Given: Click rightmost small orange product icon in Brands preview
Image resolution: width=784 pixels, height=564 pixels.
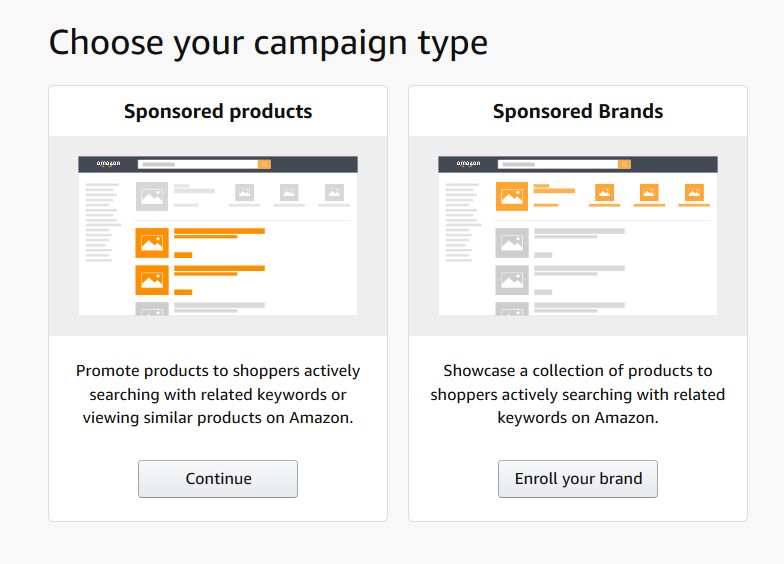Looking at the screenshot, I should click(x=694, y=193).
